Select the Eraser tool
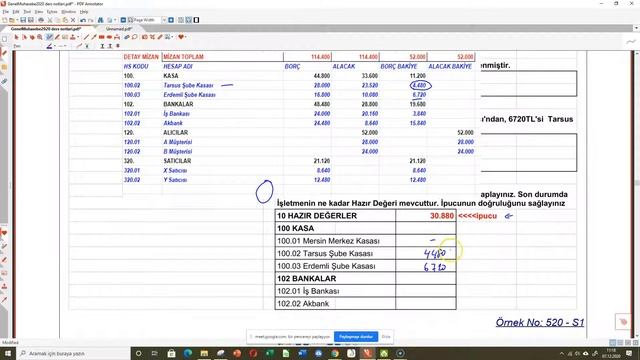Screen dimensions: 640x360 tap(127, 37)
